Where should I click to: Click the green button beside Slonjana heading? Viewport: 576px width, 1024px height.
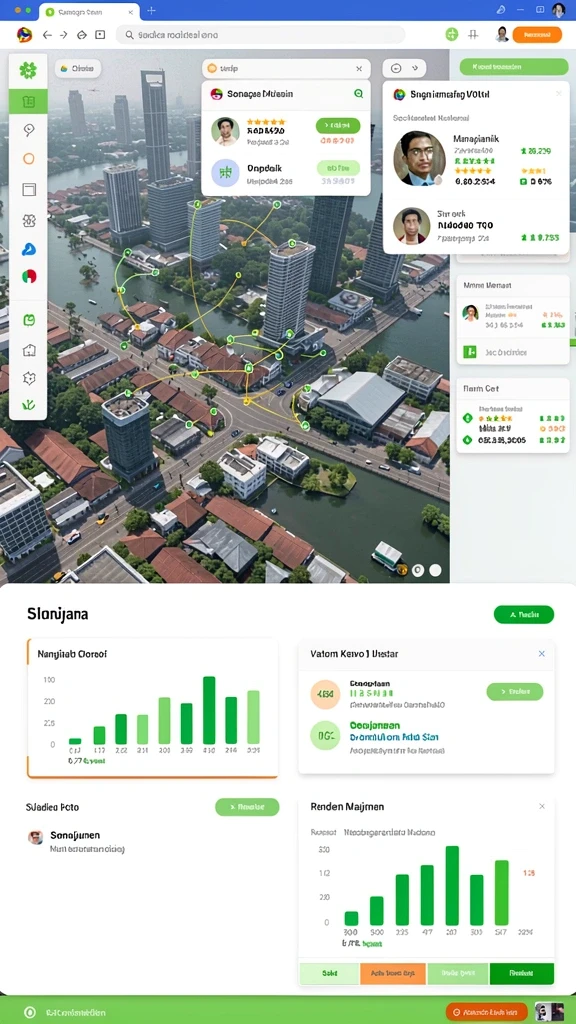524,615
